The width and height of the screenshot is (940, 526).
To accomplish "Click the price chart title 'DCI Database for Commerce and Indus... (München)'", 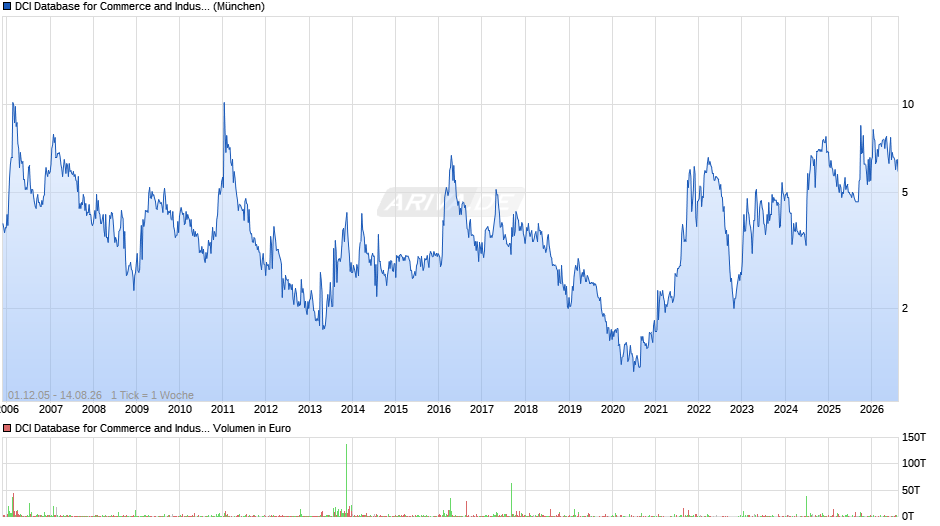I will (140, 7).
